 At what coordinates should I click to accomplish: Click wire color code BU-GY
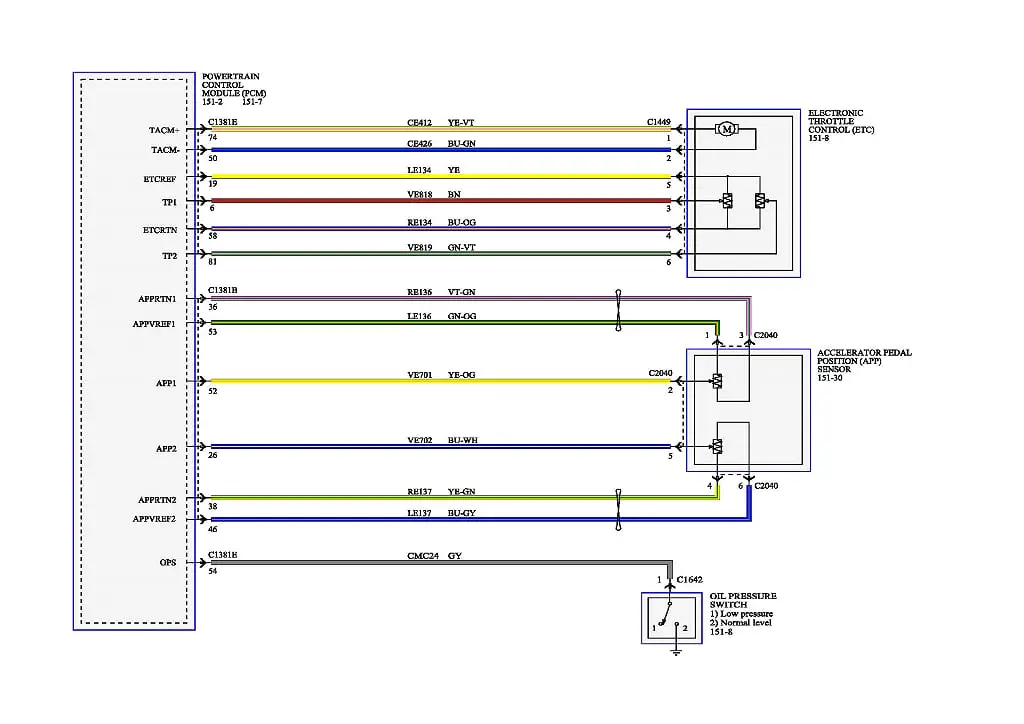[x=462, y=513]
